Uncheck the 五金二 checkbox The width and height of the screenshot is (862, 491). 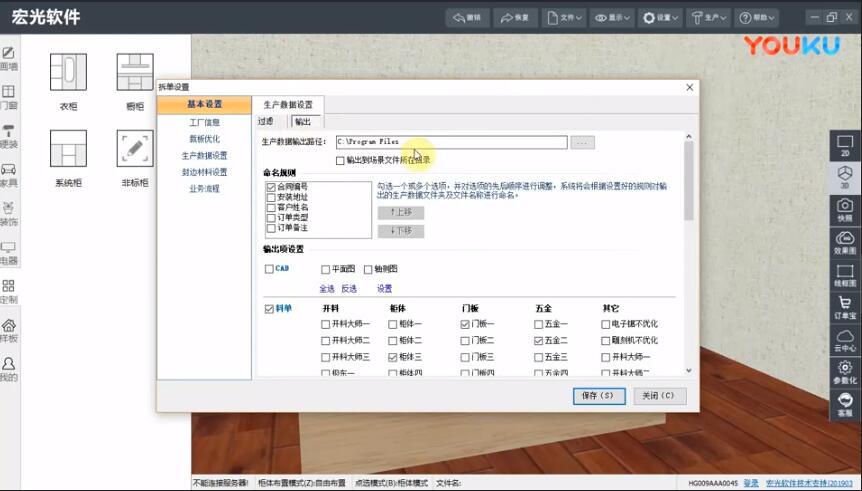click(x=539, y=341)
